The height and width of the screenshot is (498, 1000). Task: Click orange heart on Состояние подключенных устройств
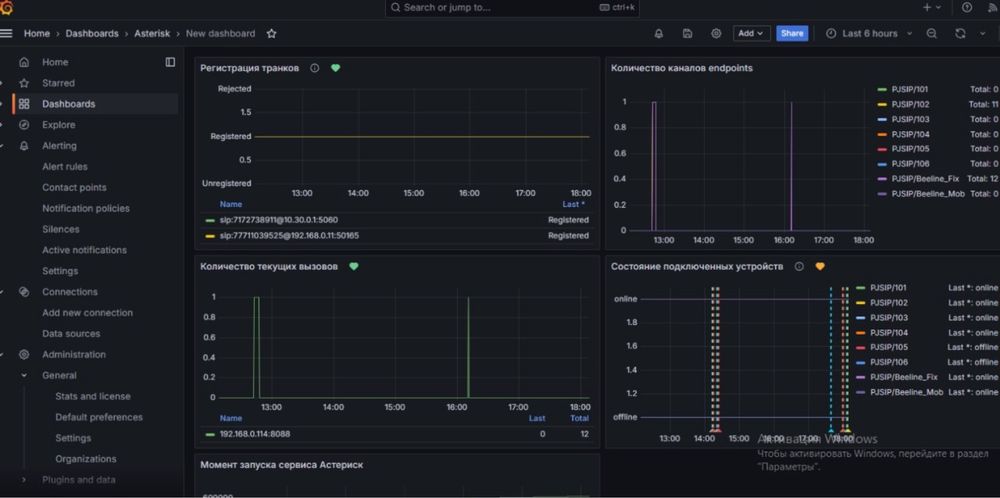pos(820,267)
